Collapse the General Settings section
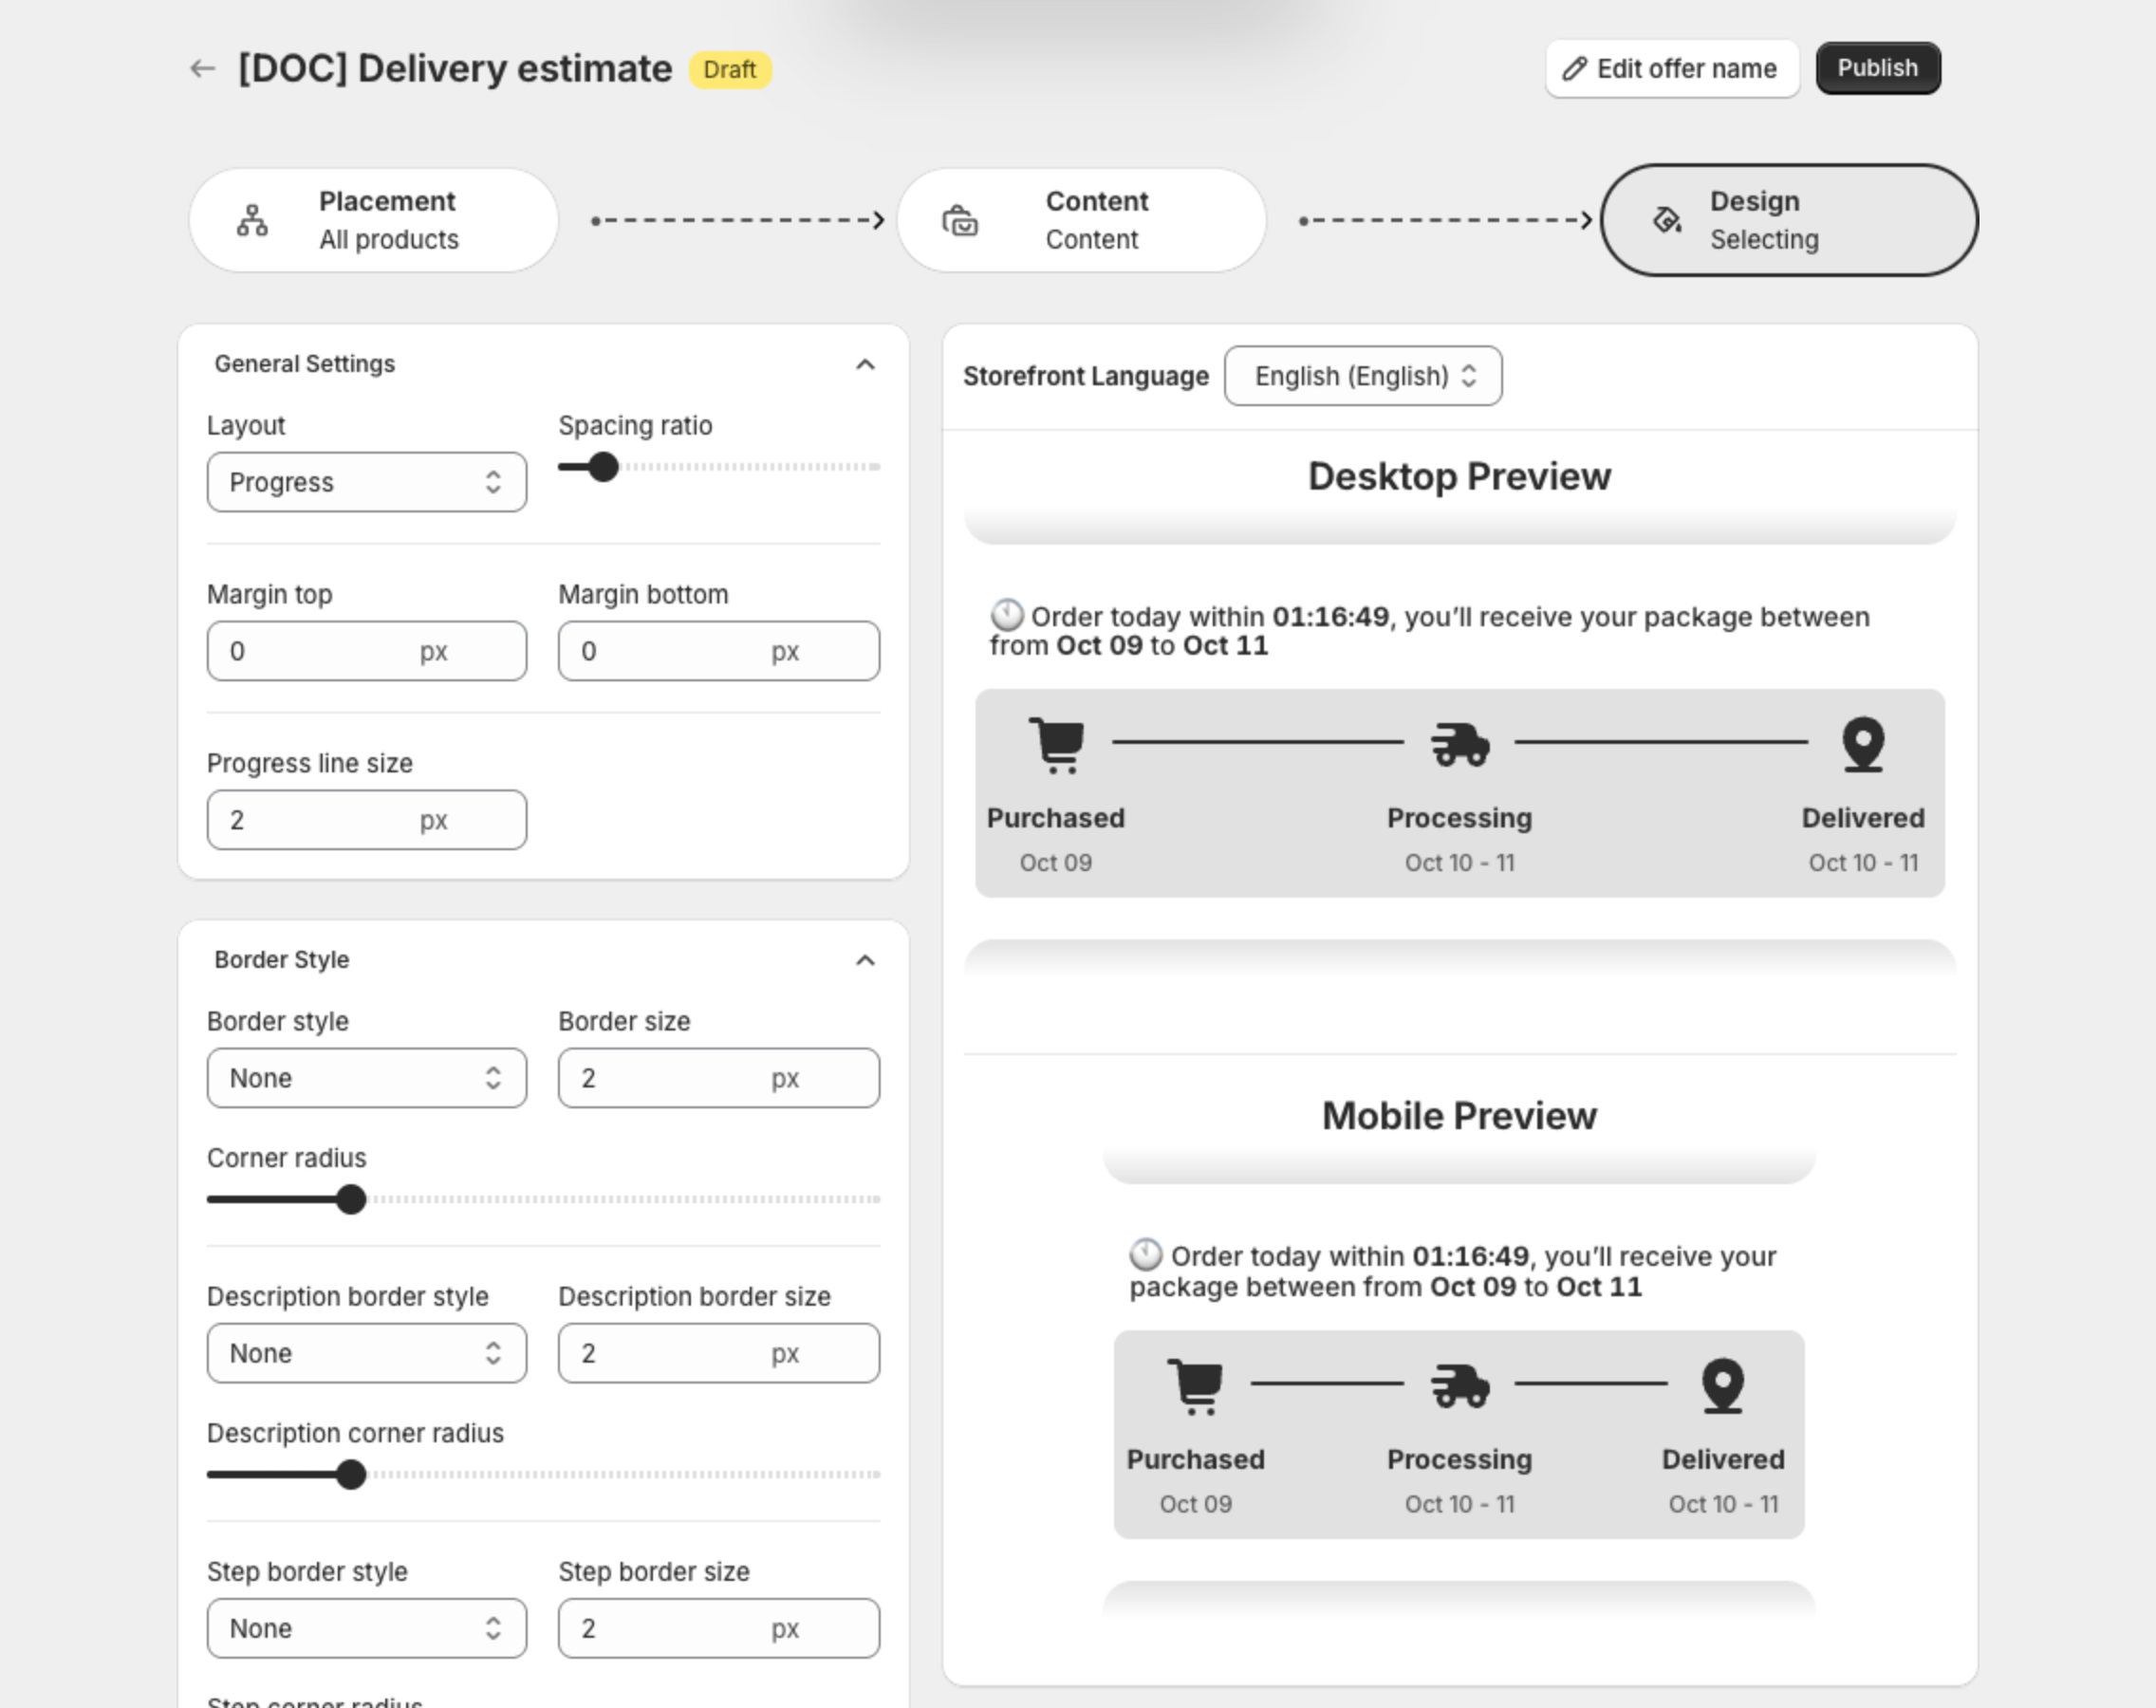This screenshot has width=2156, height=1708. click(x=866, y=365)
